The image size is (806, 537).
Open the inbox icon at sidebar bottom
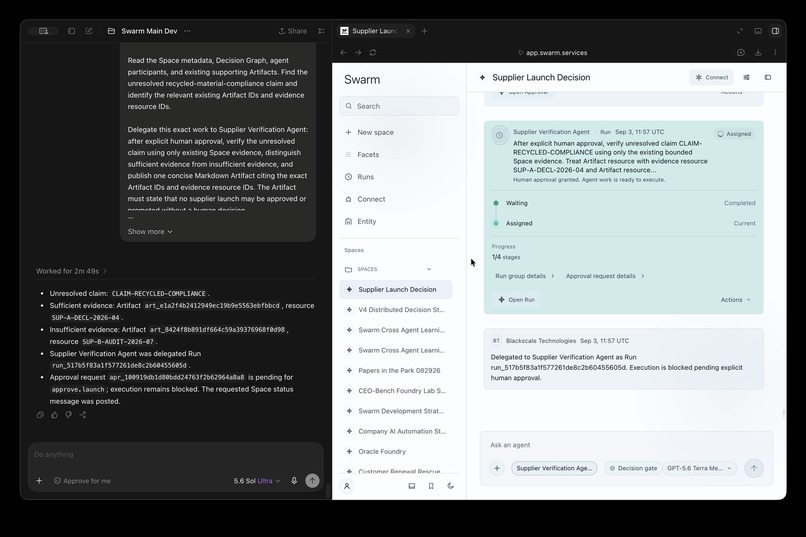tap(412, 486)
